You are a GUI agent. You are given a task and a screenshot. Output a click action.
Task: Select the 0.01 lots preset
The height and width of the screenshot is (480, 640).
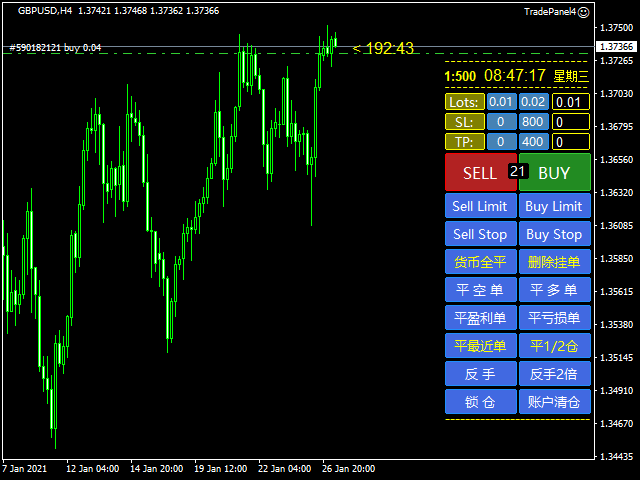pos(501,102)
